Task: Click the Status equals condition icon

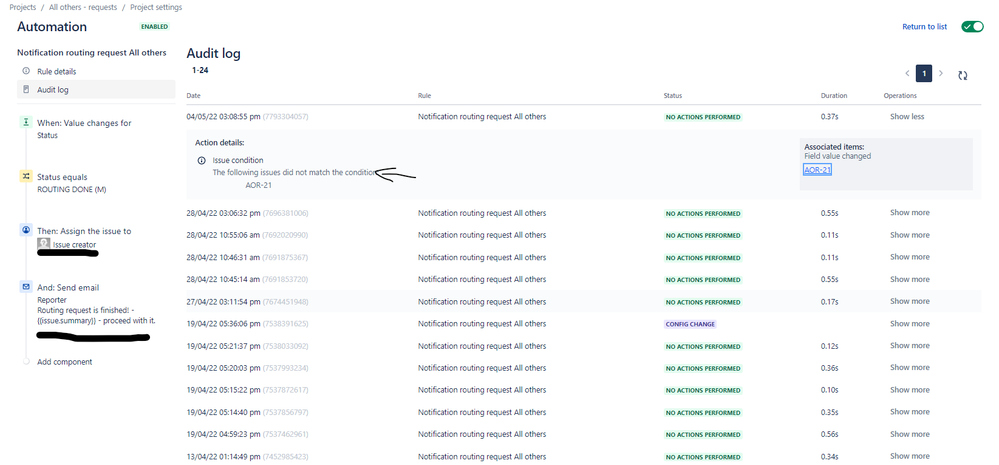Action: click(x=26, y=176)
